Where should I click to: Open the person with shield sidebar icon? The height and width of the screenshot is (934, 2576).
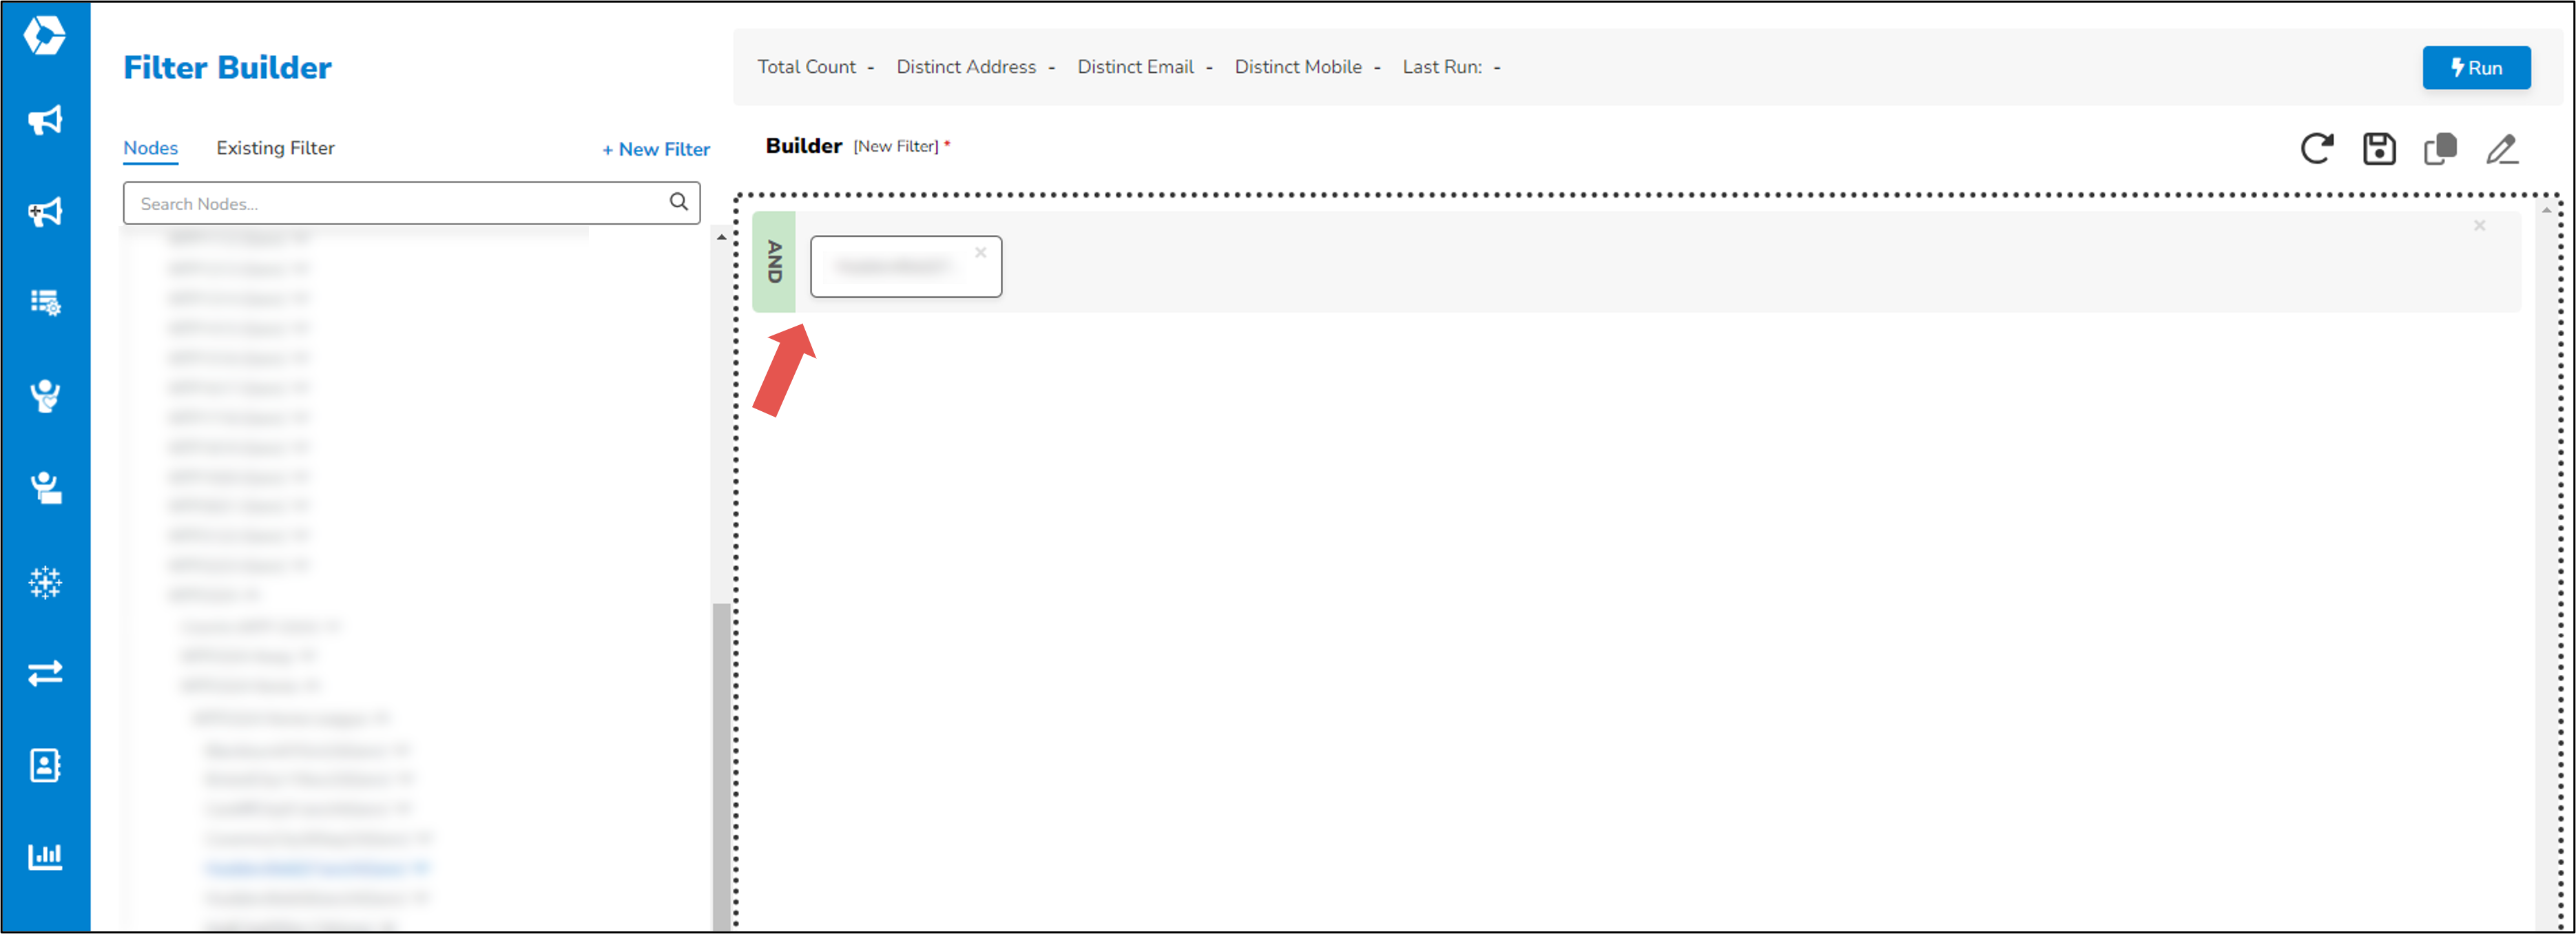click(x=45, y=395)
